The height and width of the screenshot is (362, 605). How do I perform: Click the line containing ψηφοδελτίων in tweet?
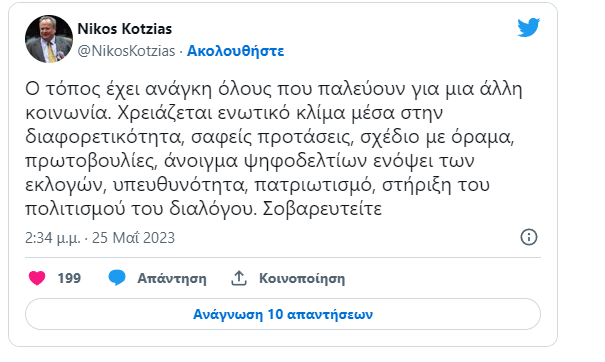click(250, 161)
